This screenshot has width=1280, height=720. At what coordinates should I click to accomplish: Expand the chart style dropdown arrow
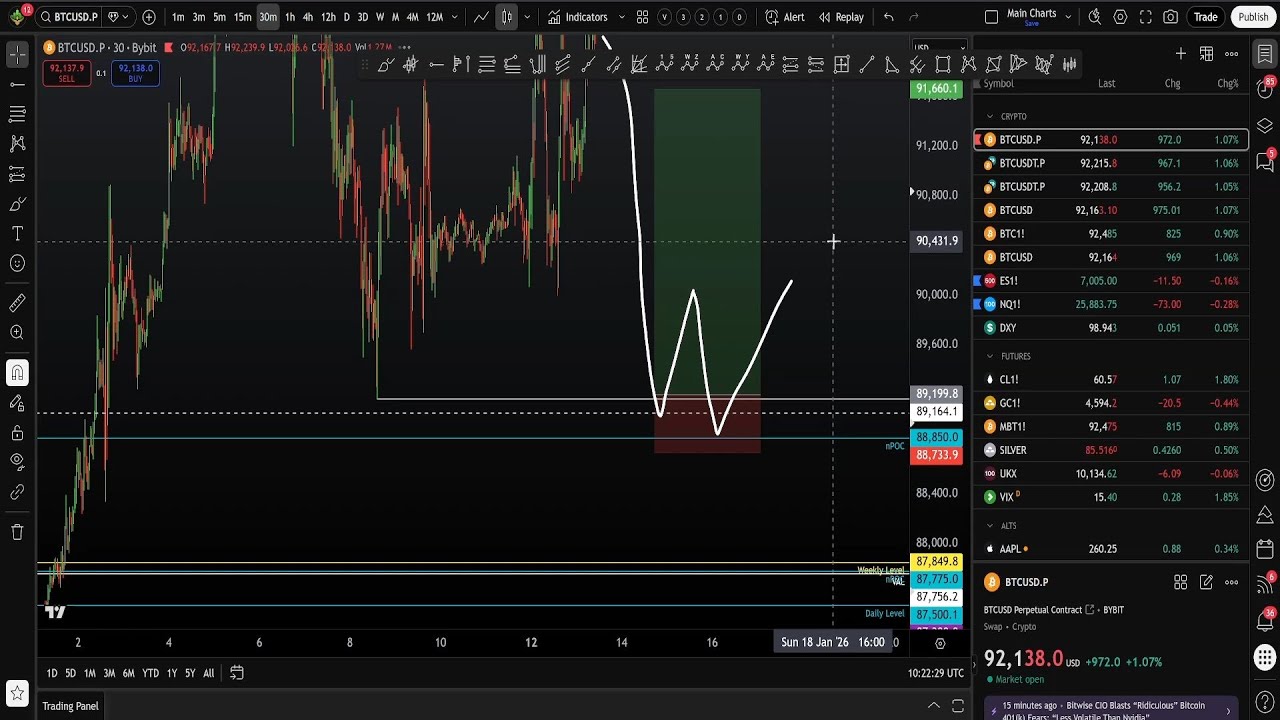(527, 17)
